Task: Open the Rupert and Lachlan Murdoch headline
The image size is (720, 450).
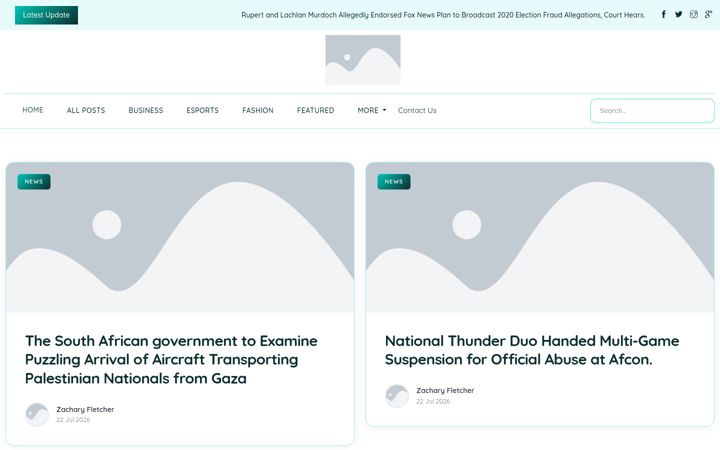Action: (443, 15)
